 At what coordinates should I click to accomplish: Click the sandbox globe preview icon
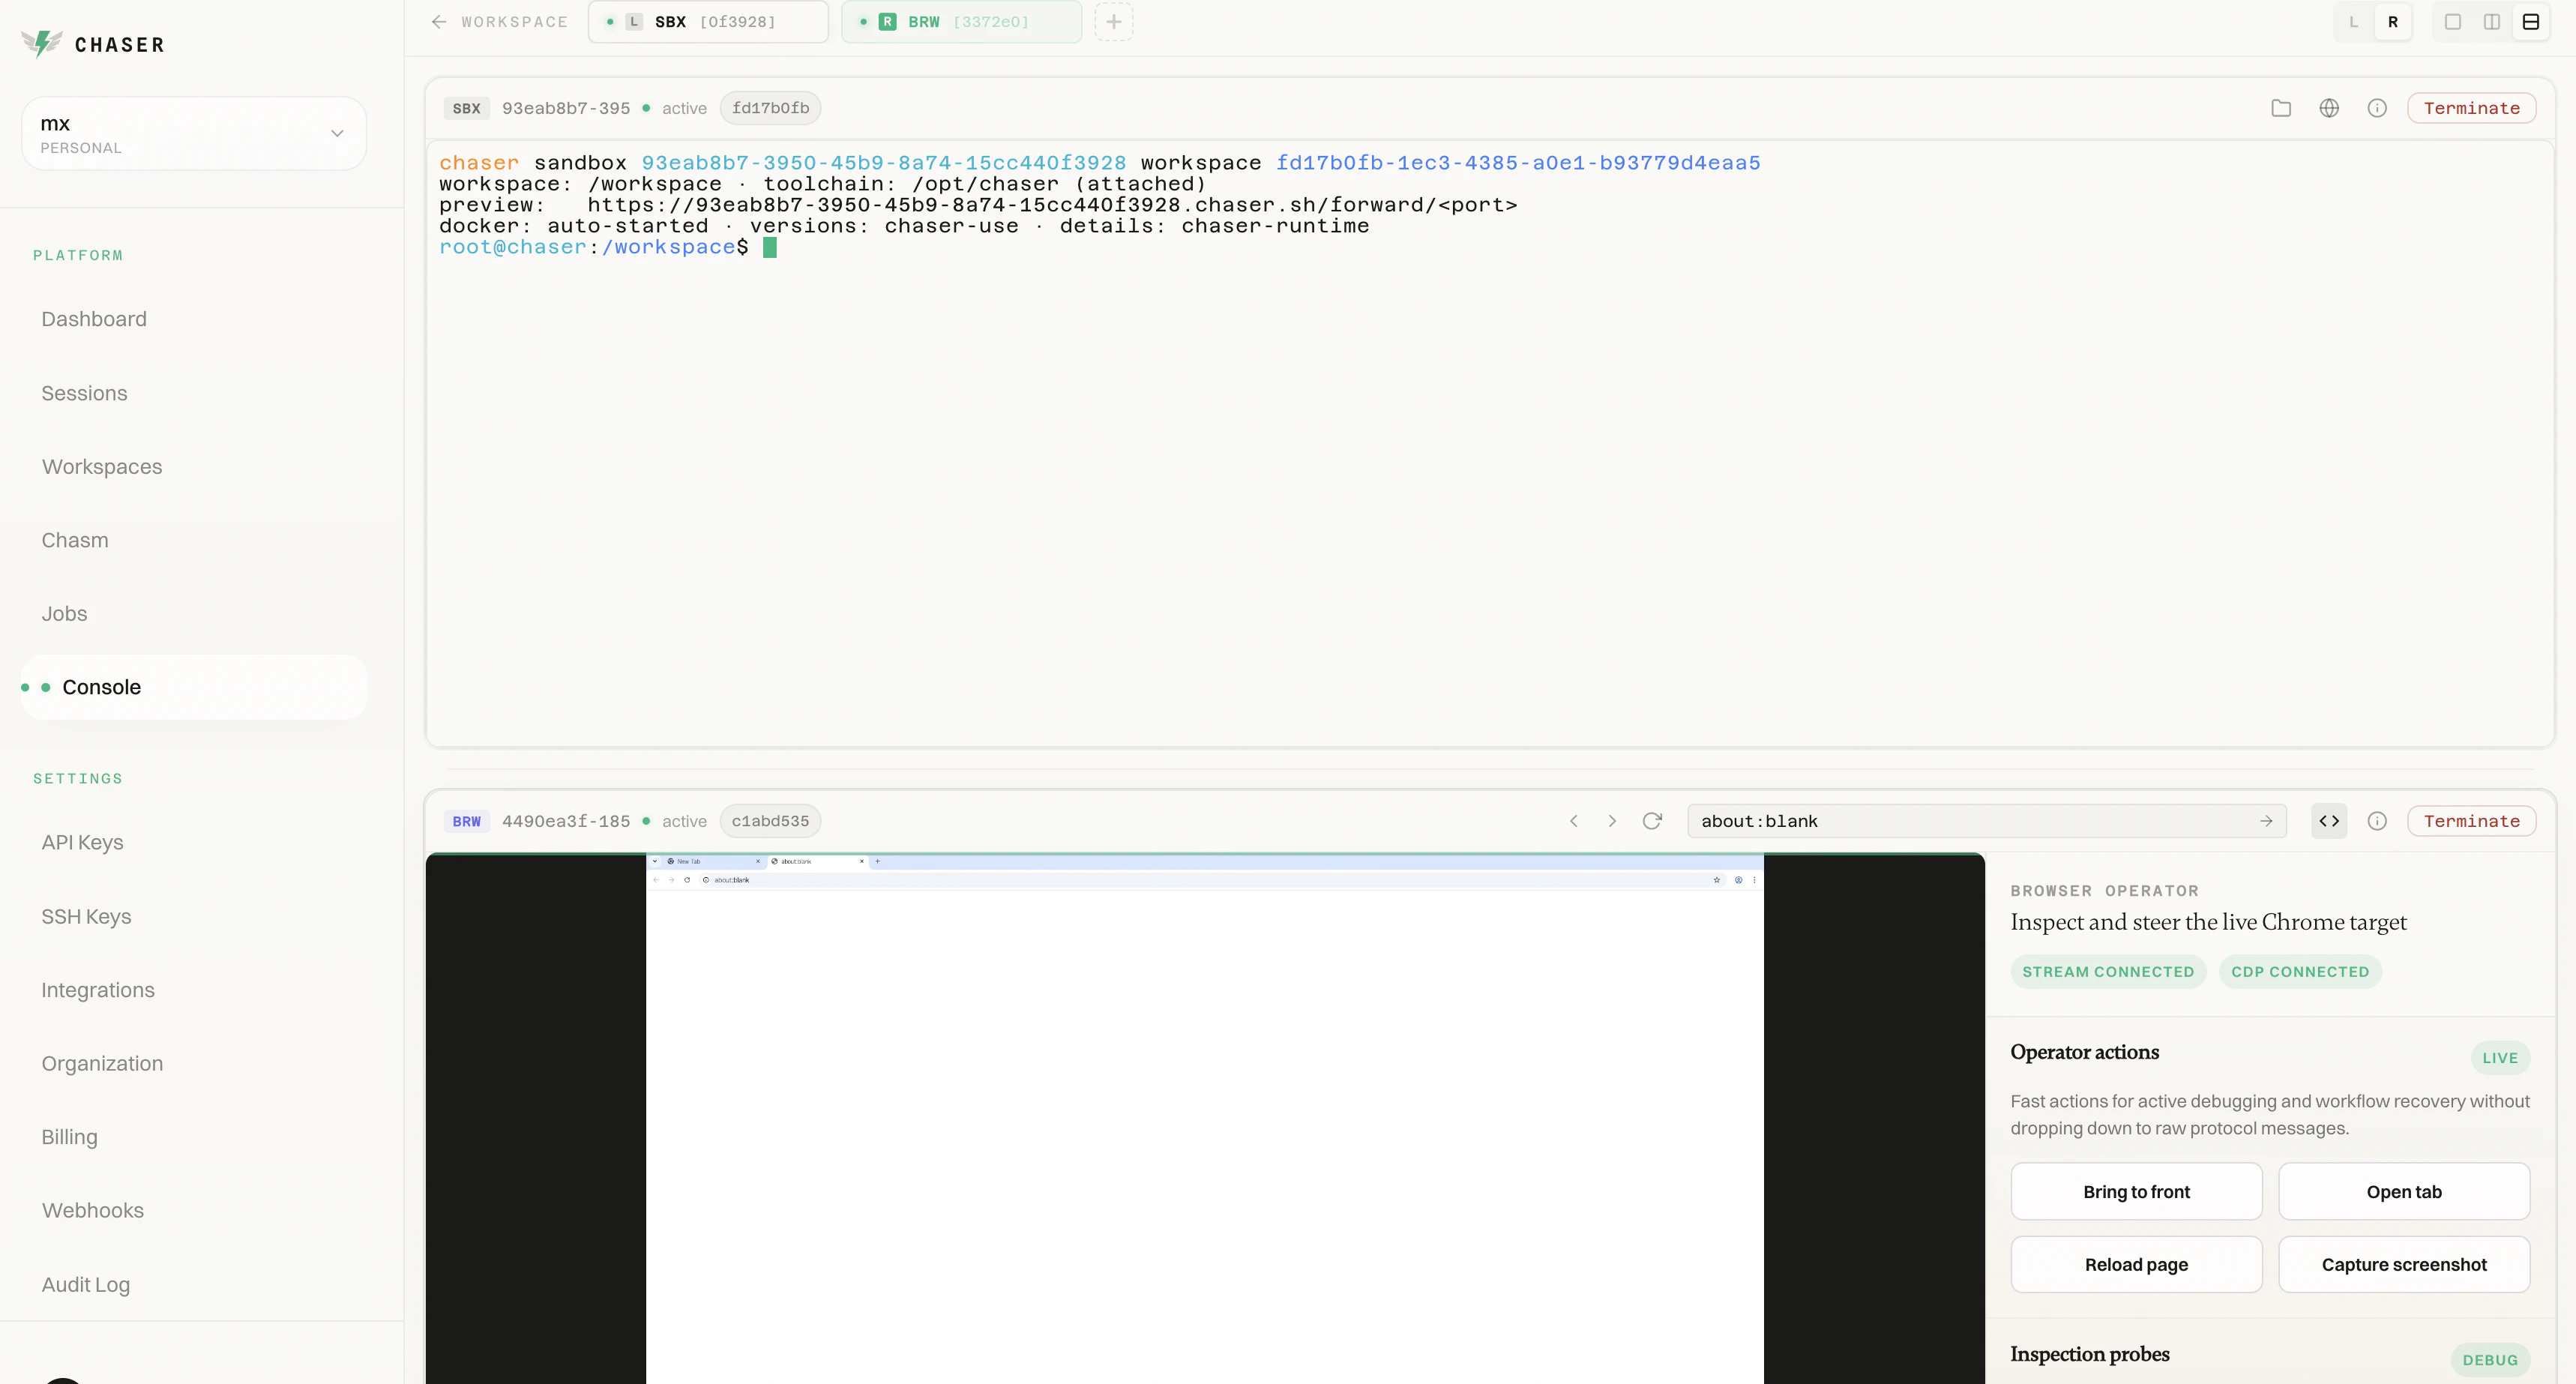2329,108
